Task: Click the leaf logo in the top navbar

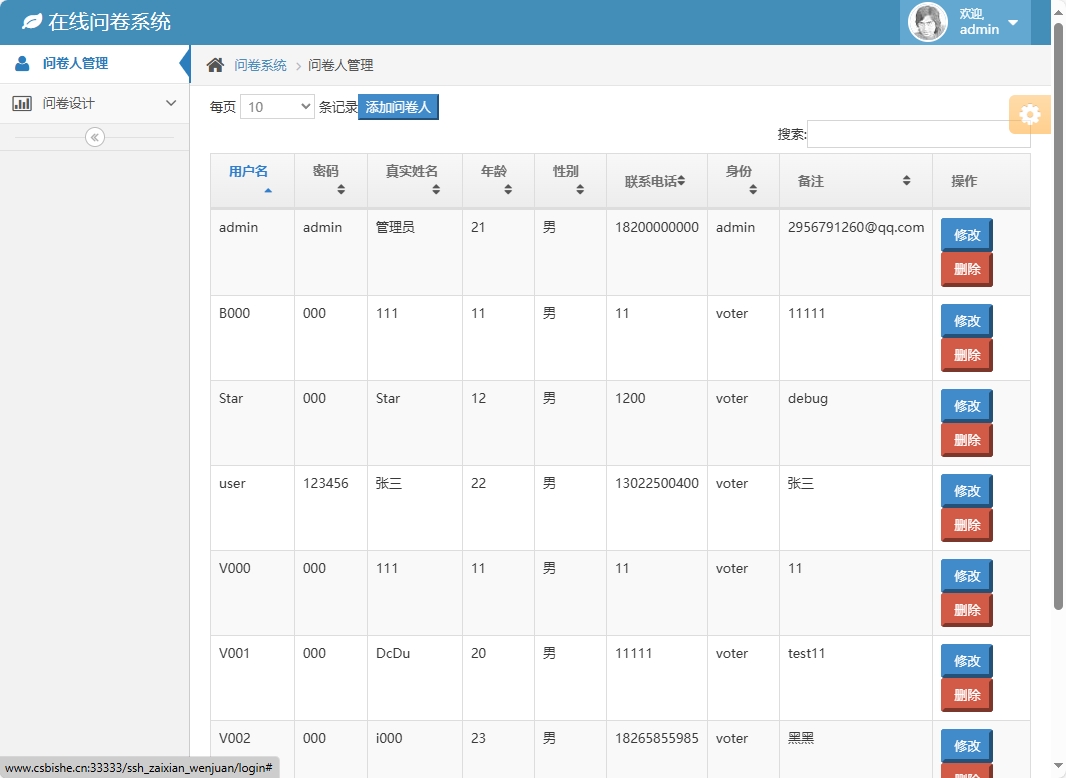Action: click(x=32, y=20)
